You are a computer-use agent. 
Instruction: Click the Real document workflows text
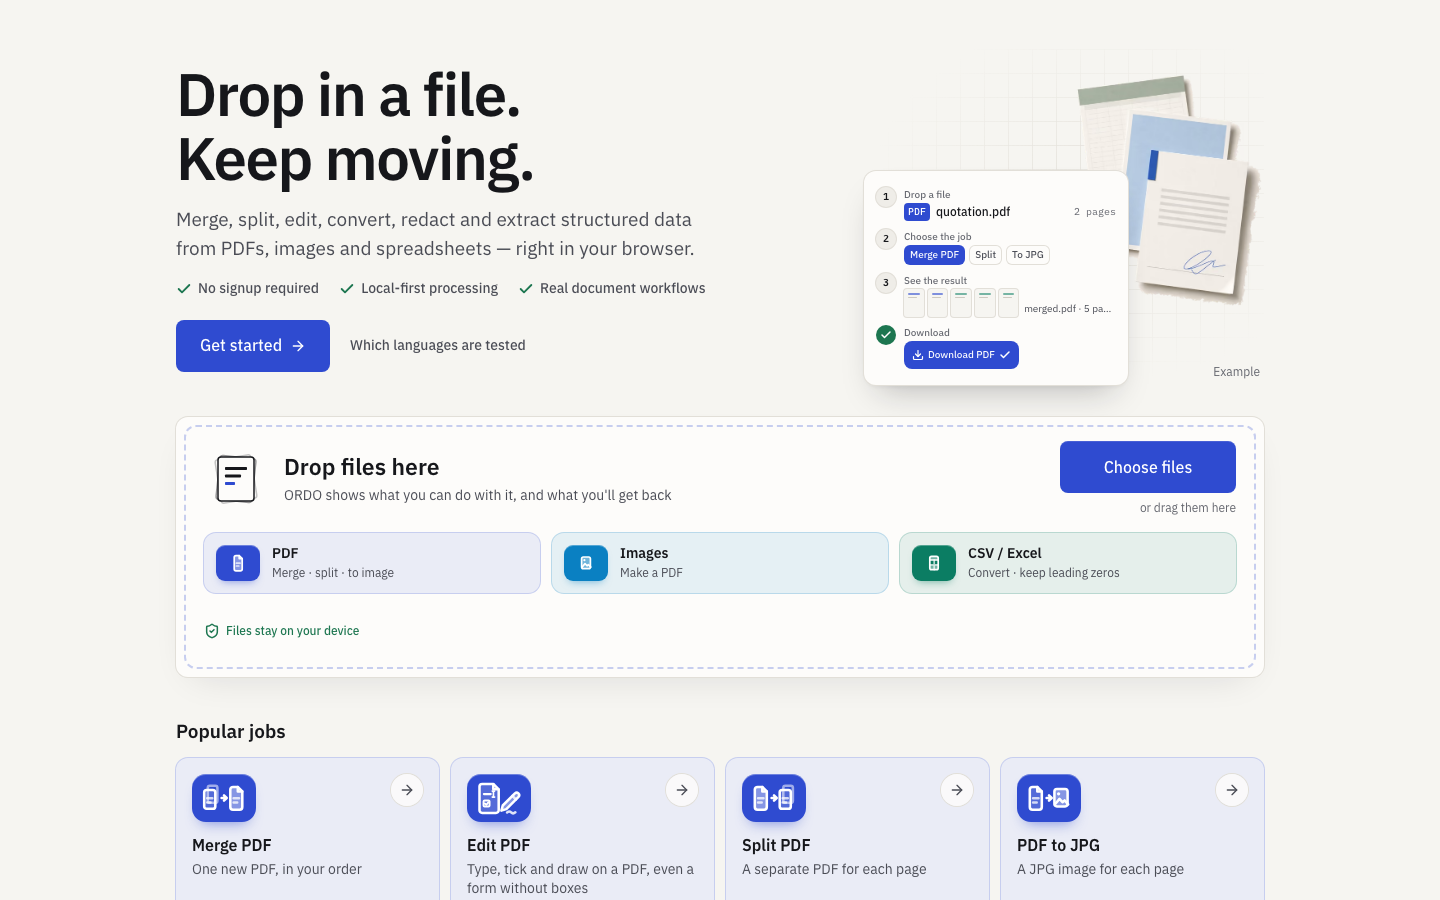(x=623, y=289)
